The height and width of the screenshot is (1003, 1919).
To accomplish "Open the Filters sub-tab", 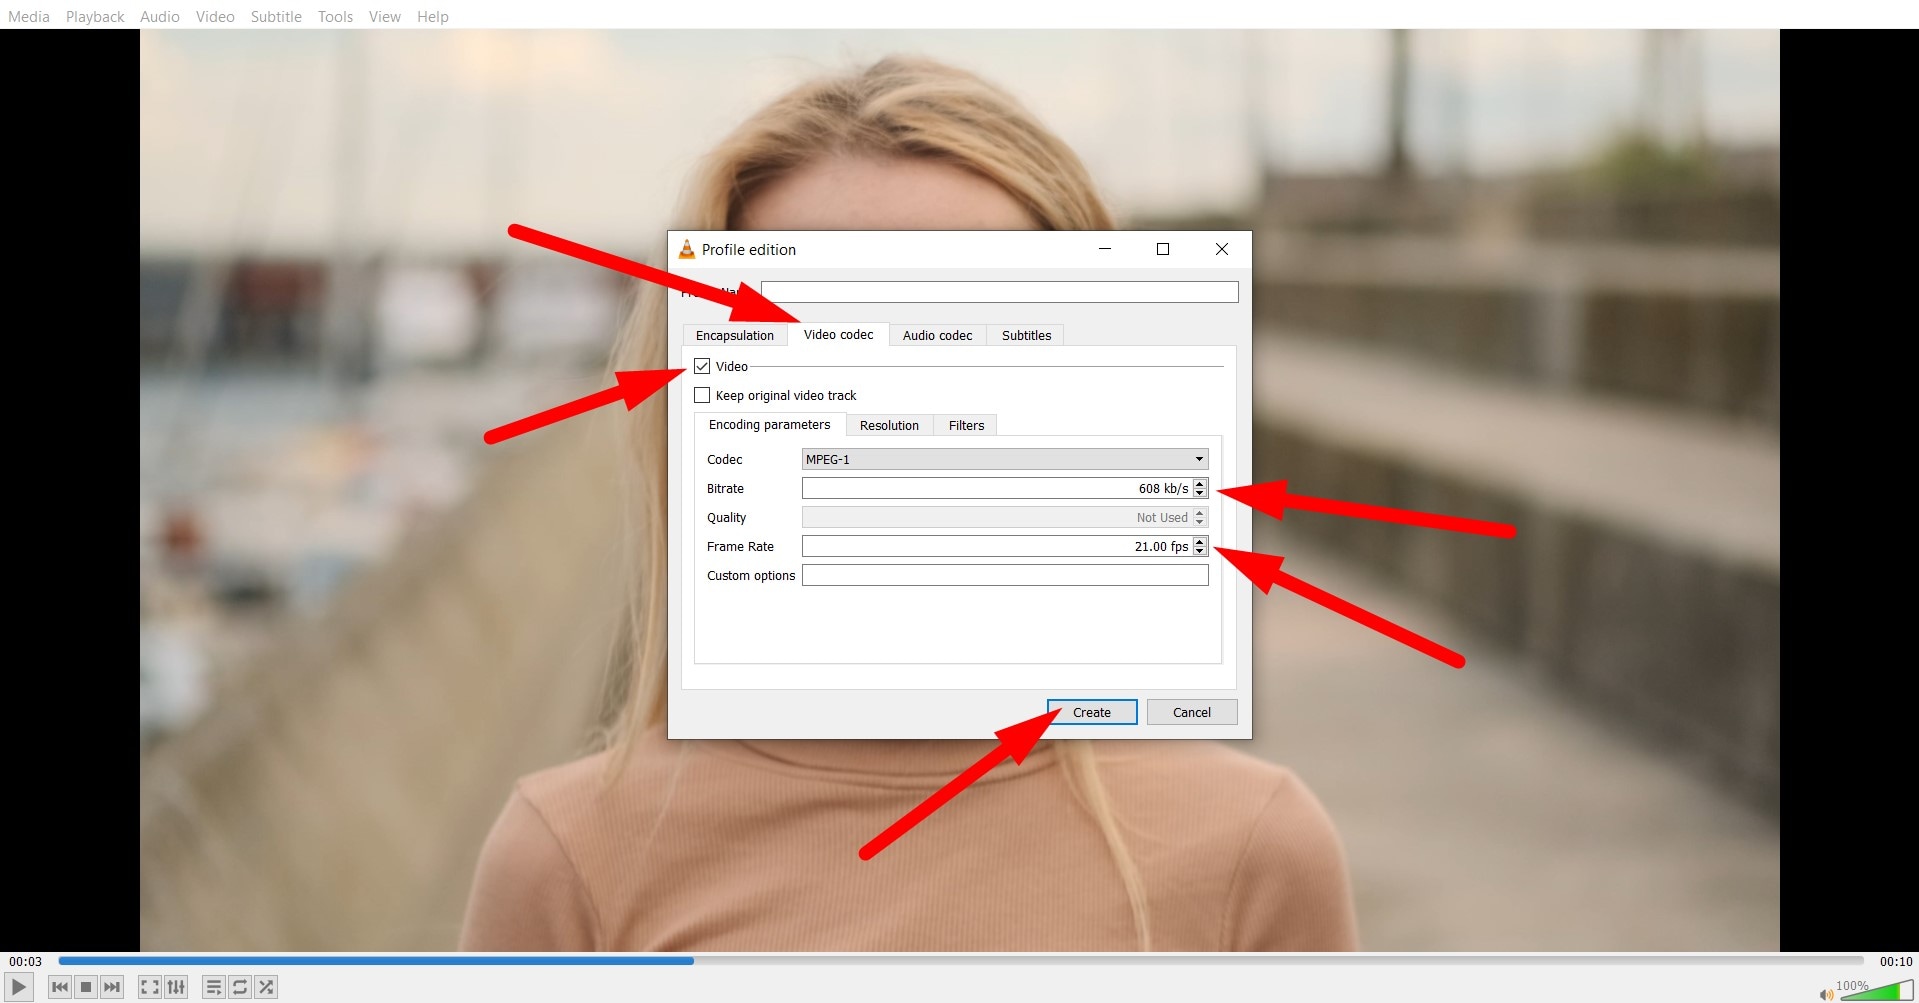I will click(x=966, y=425).
